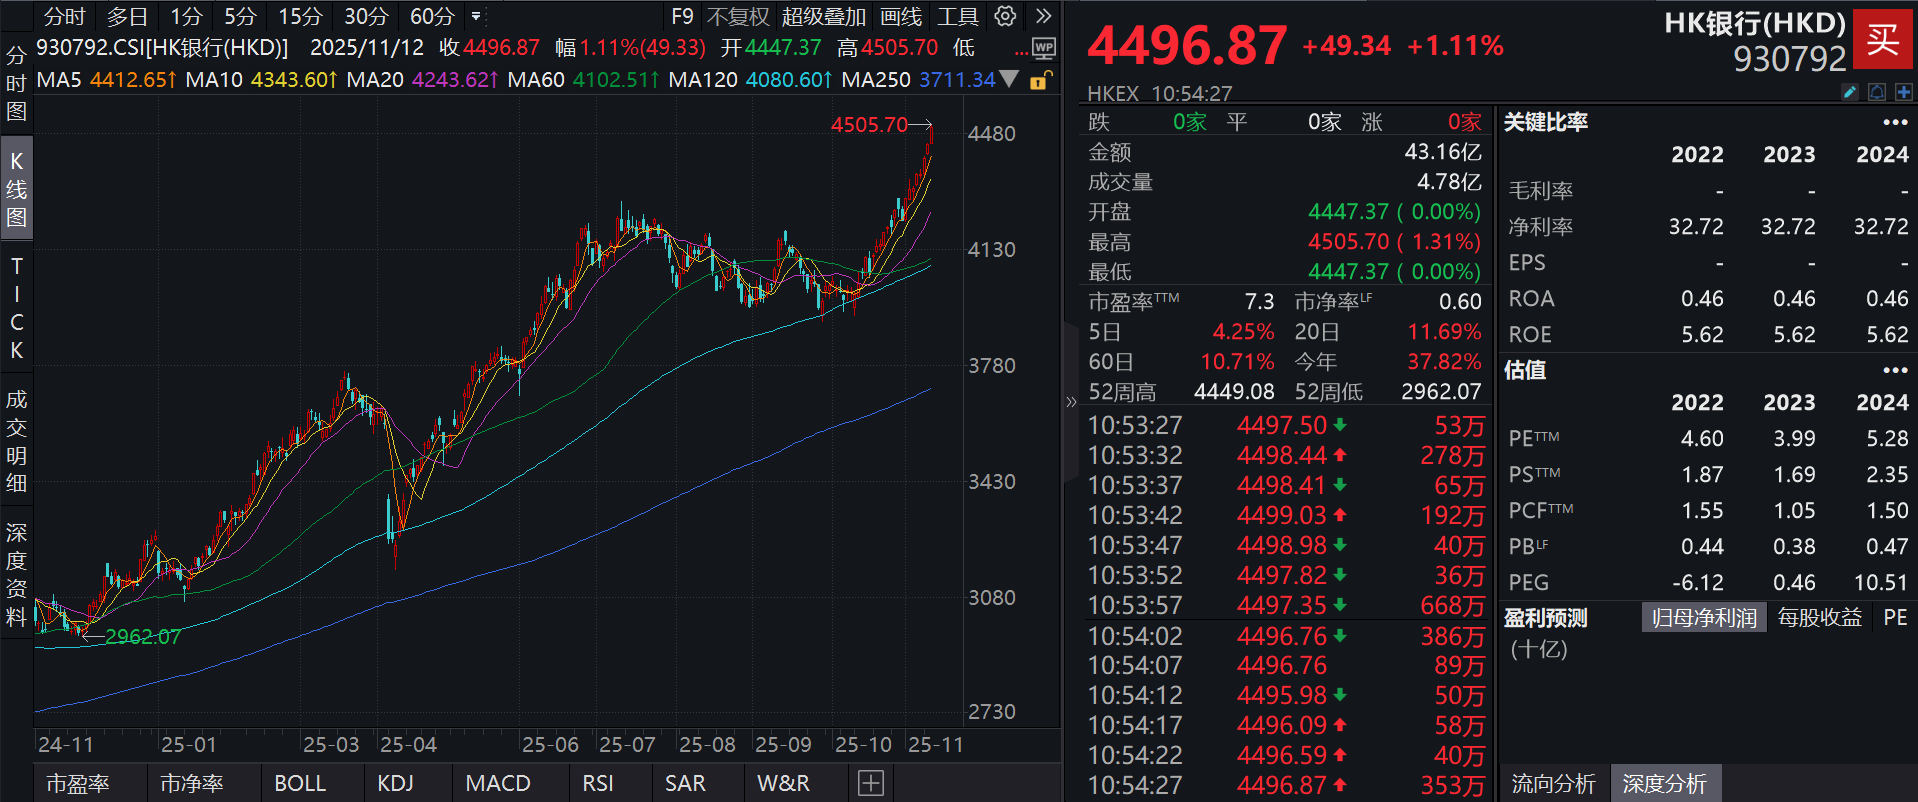1918x802 pixels.
Task: Switch to MACD indicator tab
Action: click(498, 783)
